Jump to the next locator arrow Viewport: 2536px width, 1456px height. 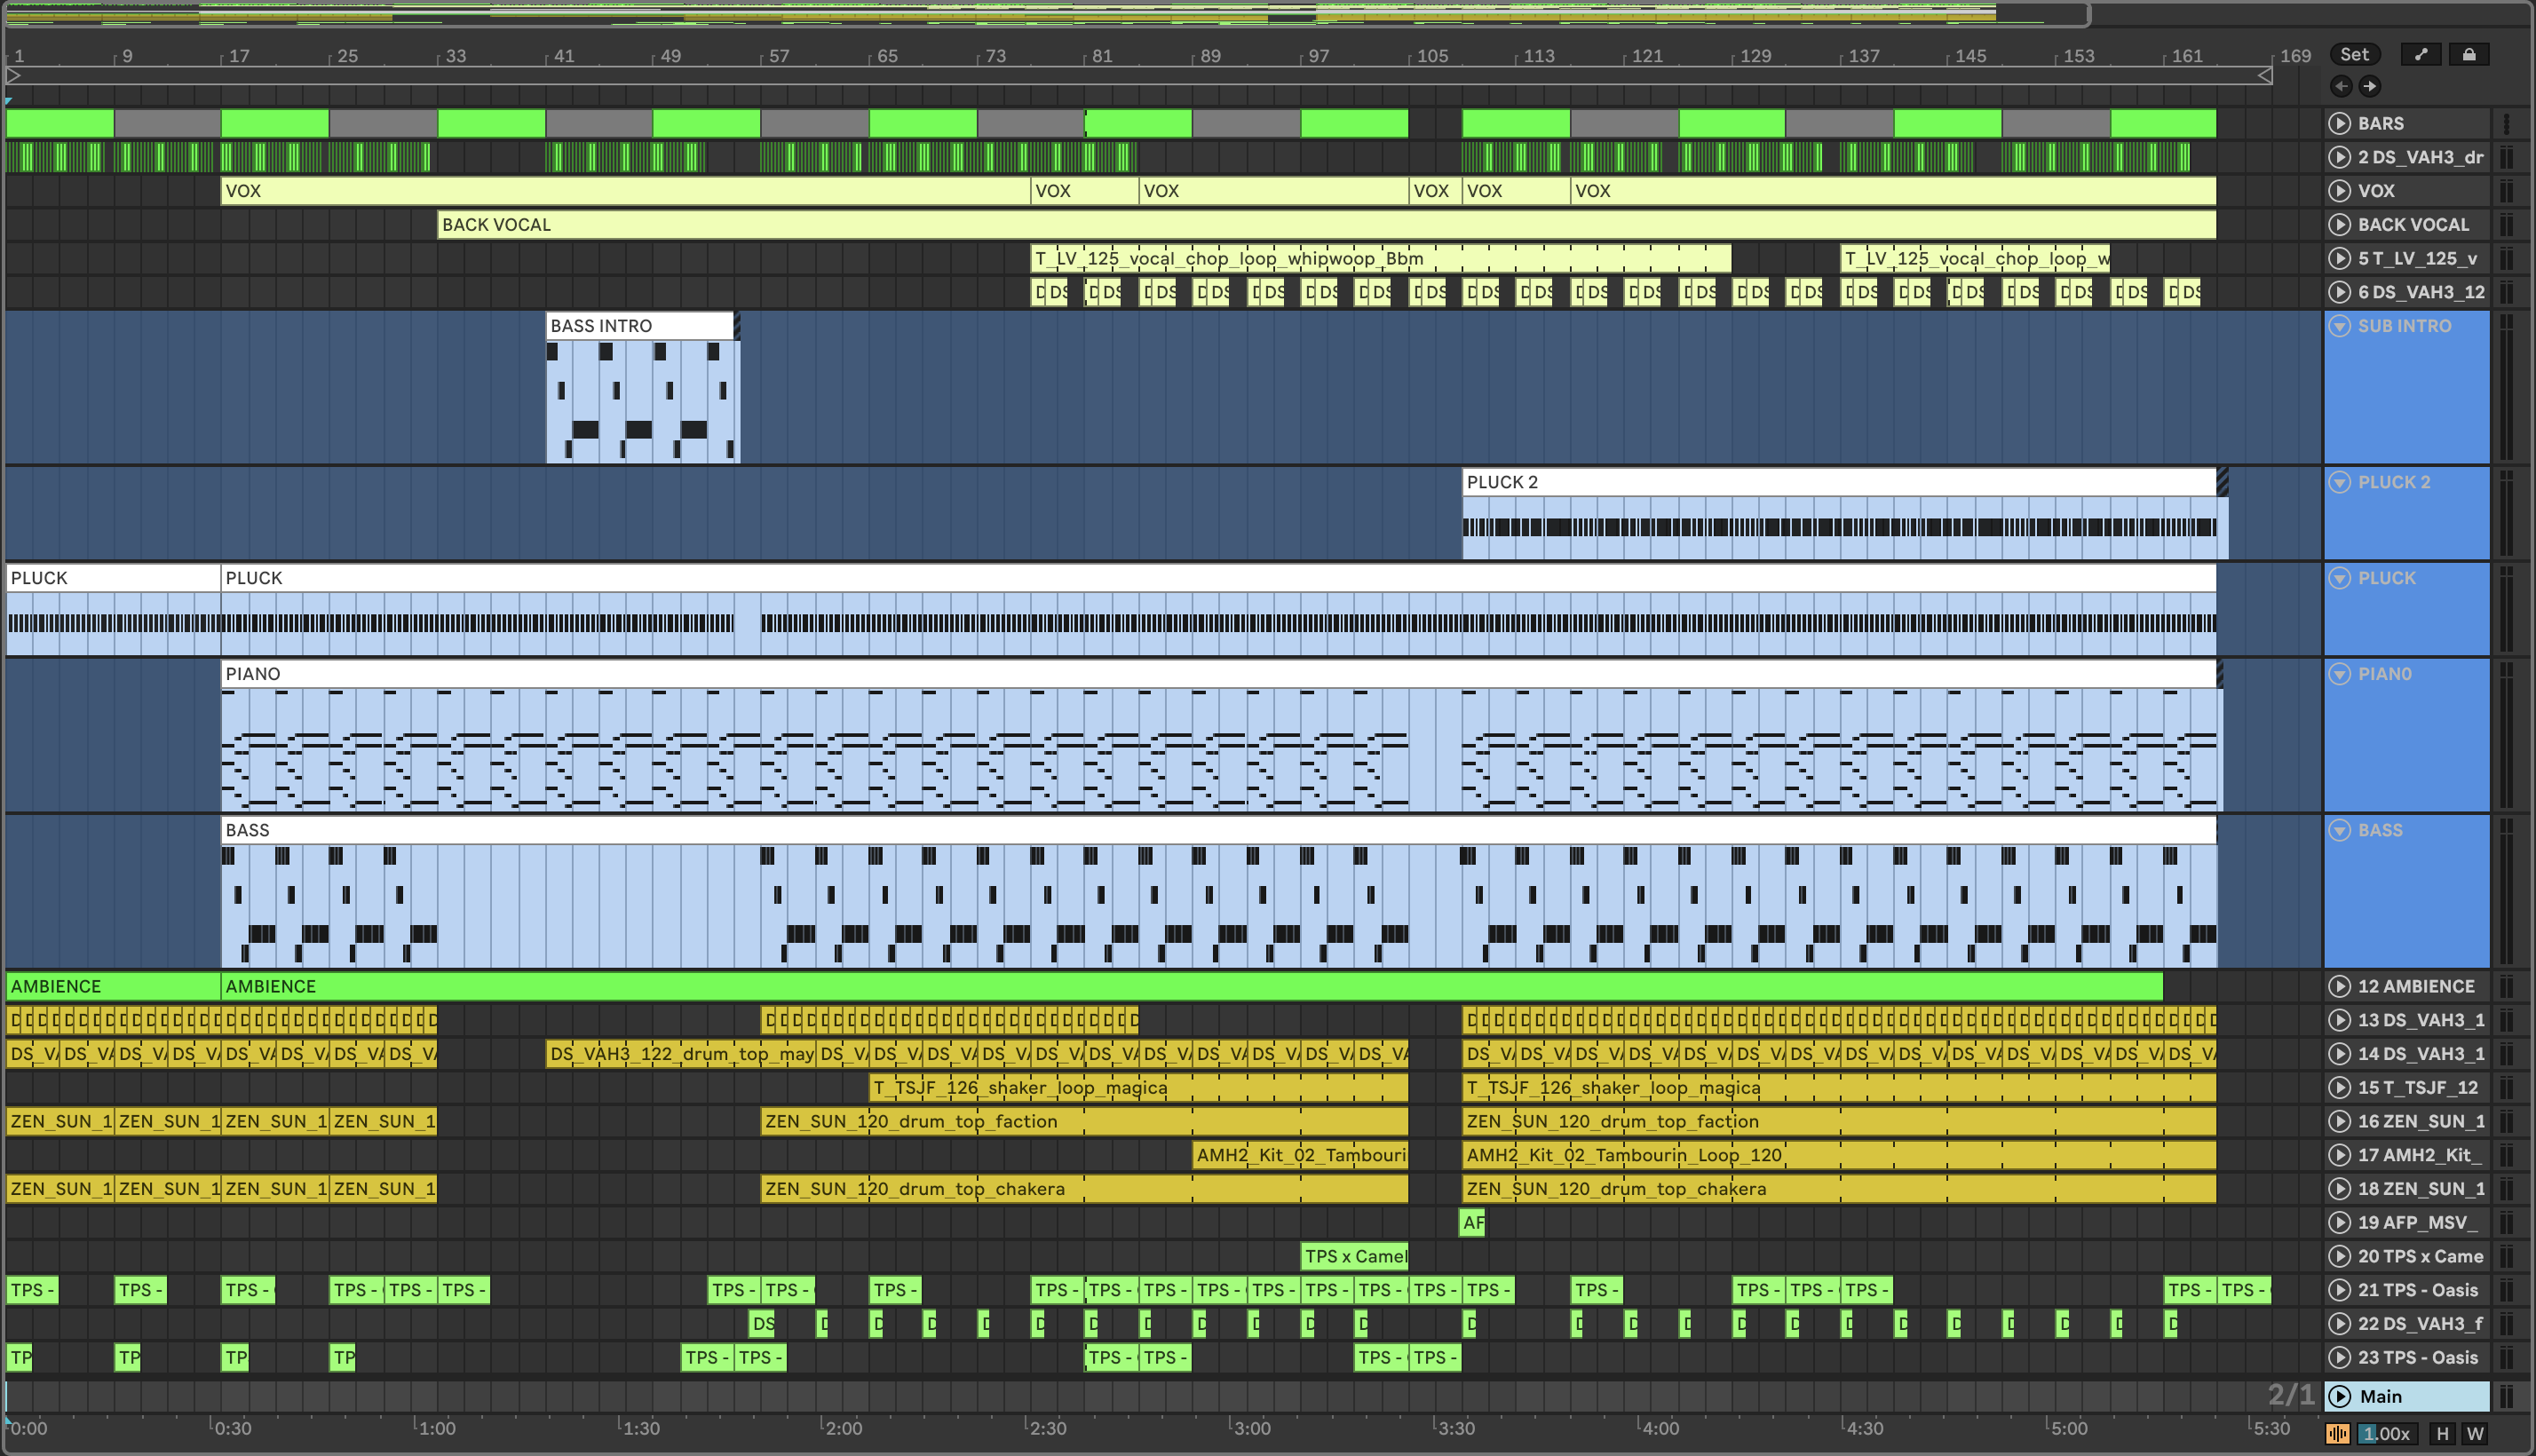pos(2370,86)
